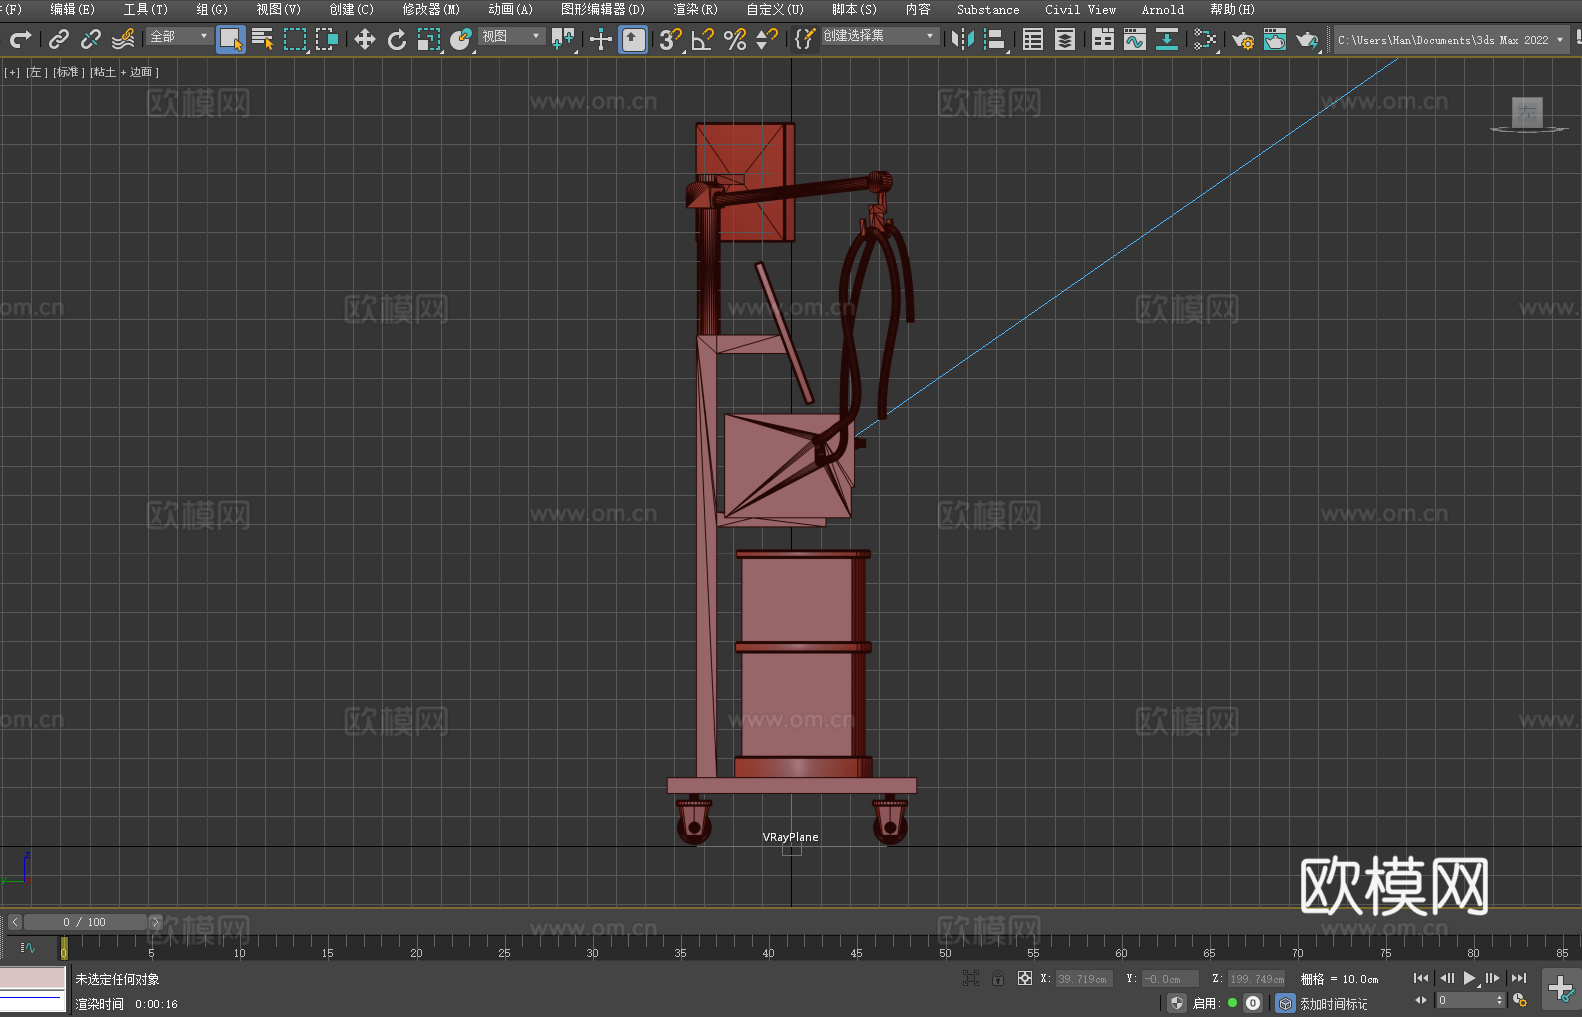Click the Set Key large plus button
Screen dimensions: 1582x1017
click(1560, 988)
